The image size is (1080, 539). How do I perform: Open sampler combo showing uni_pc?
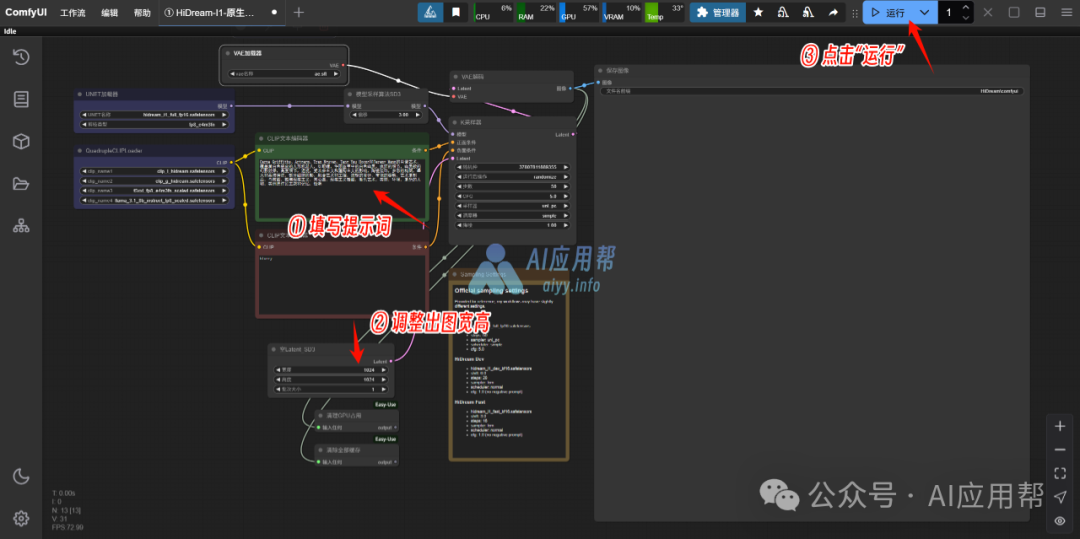(512, 206)
